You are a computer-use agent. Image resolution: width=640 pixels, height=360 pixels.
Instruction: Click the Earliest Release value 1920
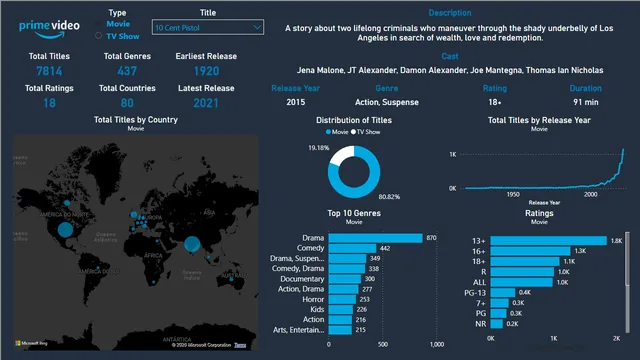tap(206, 71)
